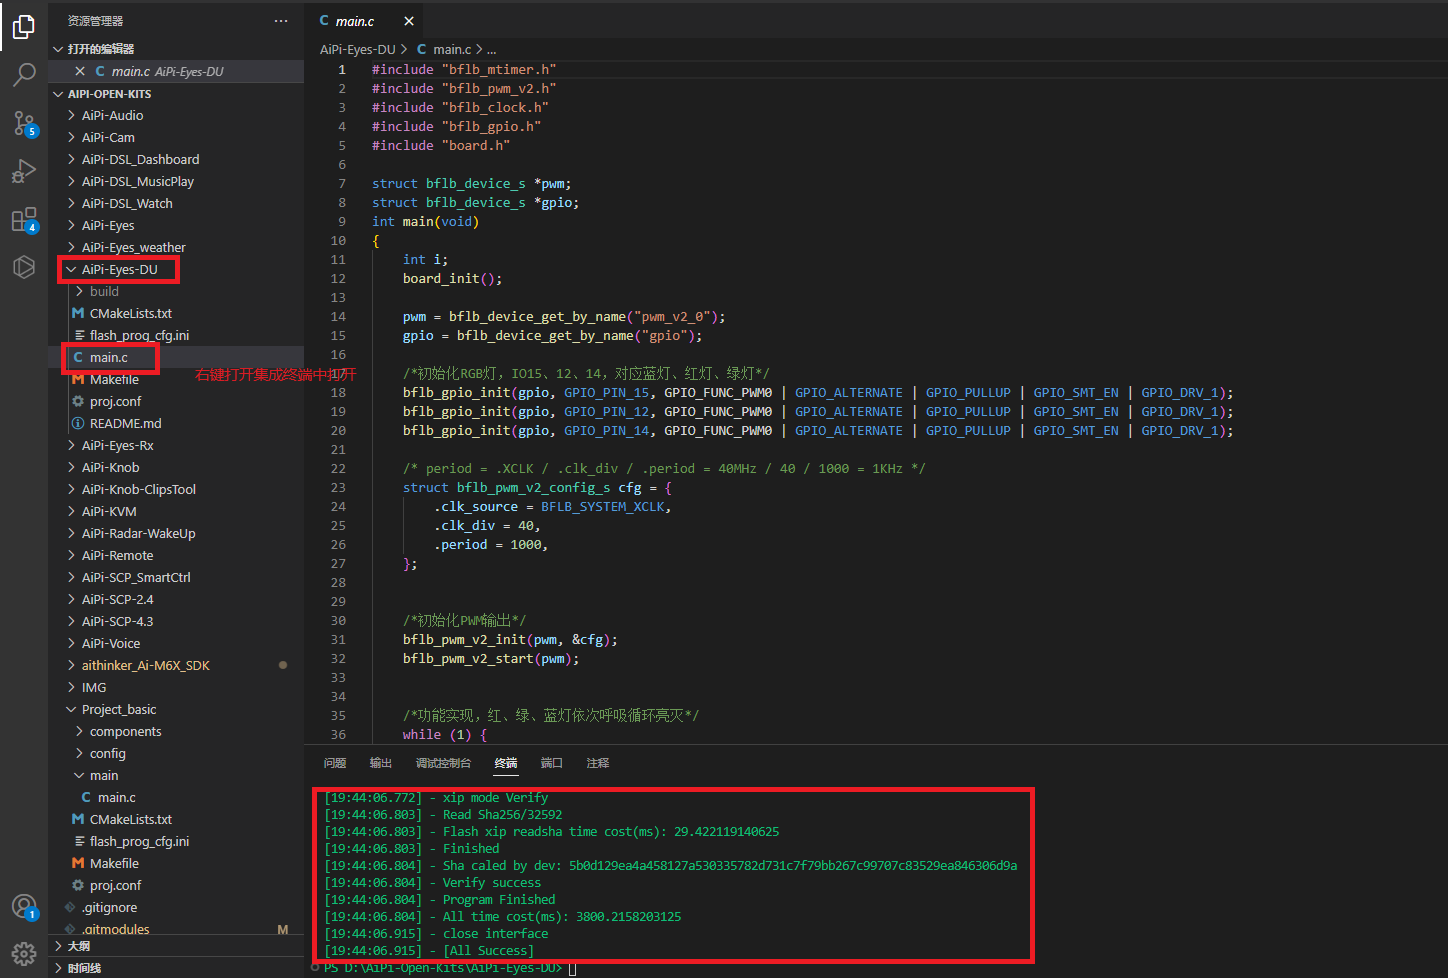
Task: Open the Accounts icon in activity bar
Action: 24,907
